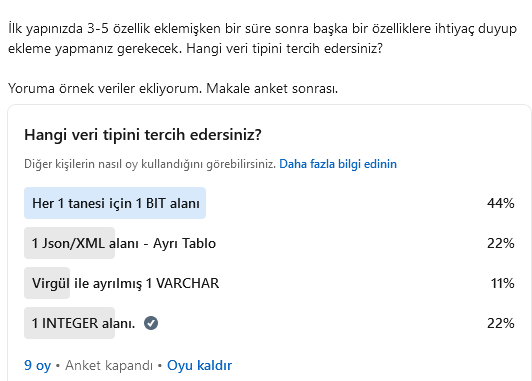
Task: Open the 'Daha fazla bilgi edinin' link
Action: (338, 164)
